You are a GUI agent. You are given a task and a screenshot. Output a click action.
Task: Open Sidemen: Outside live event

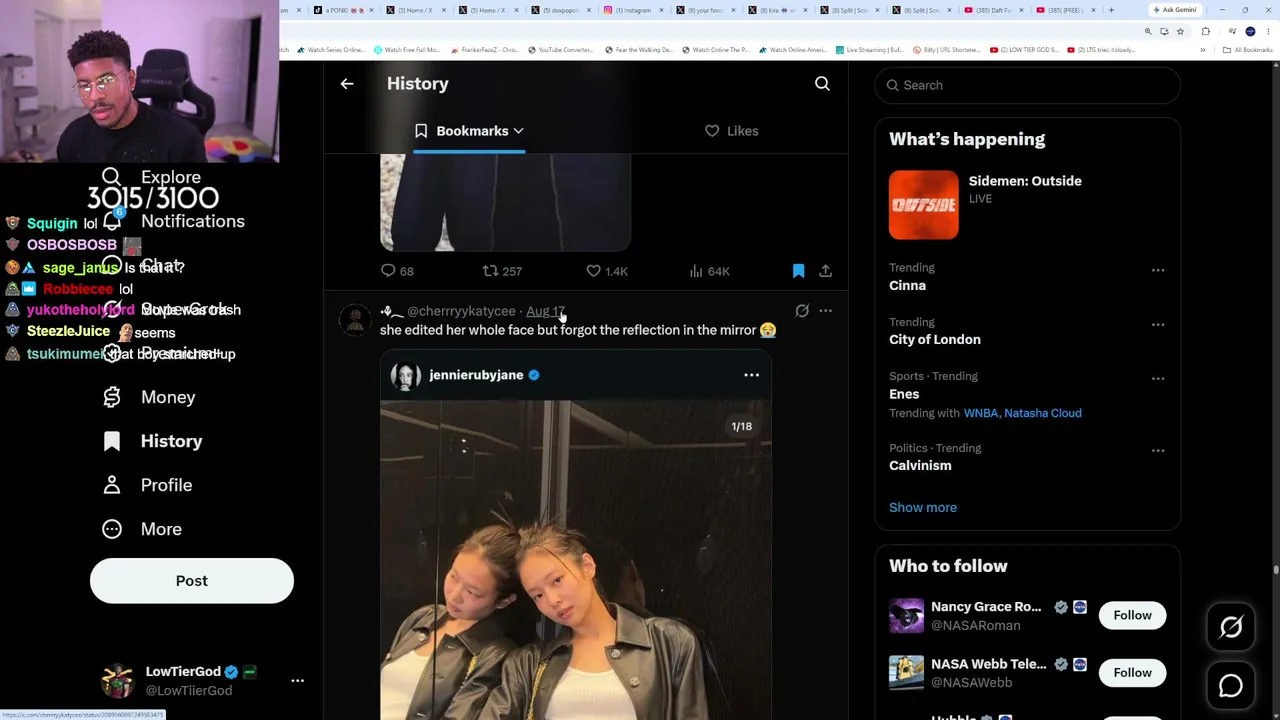point(1025,181)
